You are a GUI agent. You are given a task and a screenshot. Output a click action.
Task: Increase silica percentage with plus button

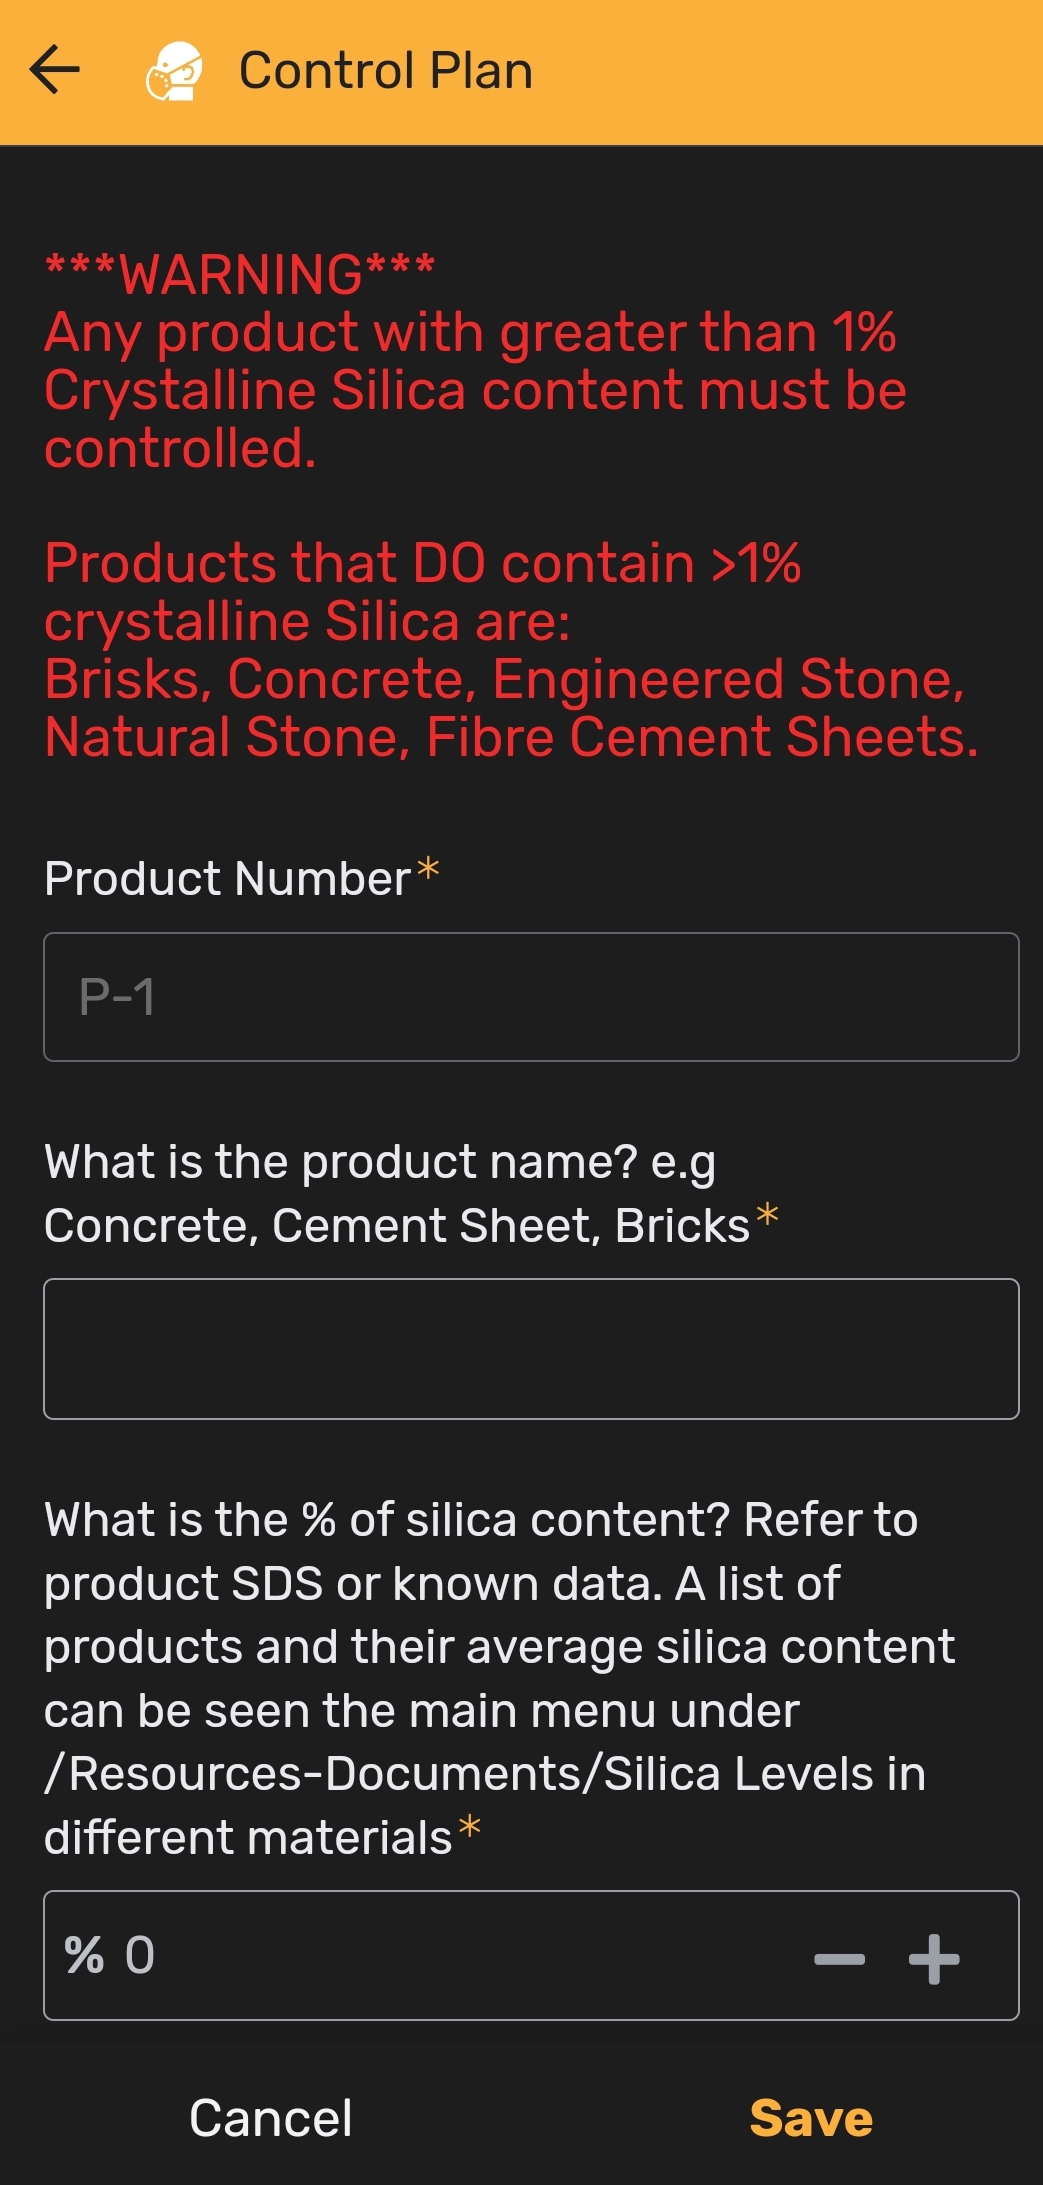click(934, 1958)
